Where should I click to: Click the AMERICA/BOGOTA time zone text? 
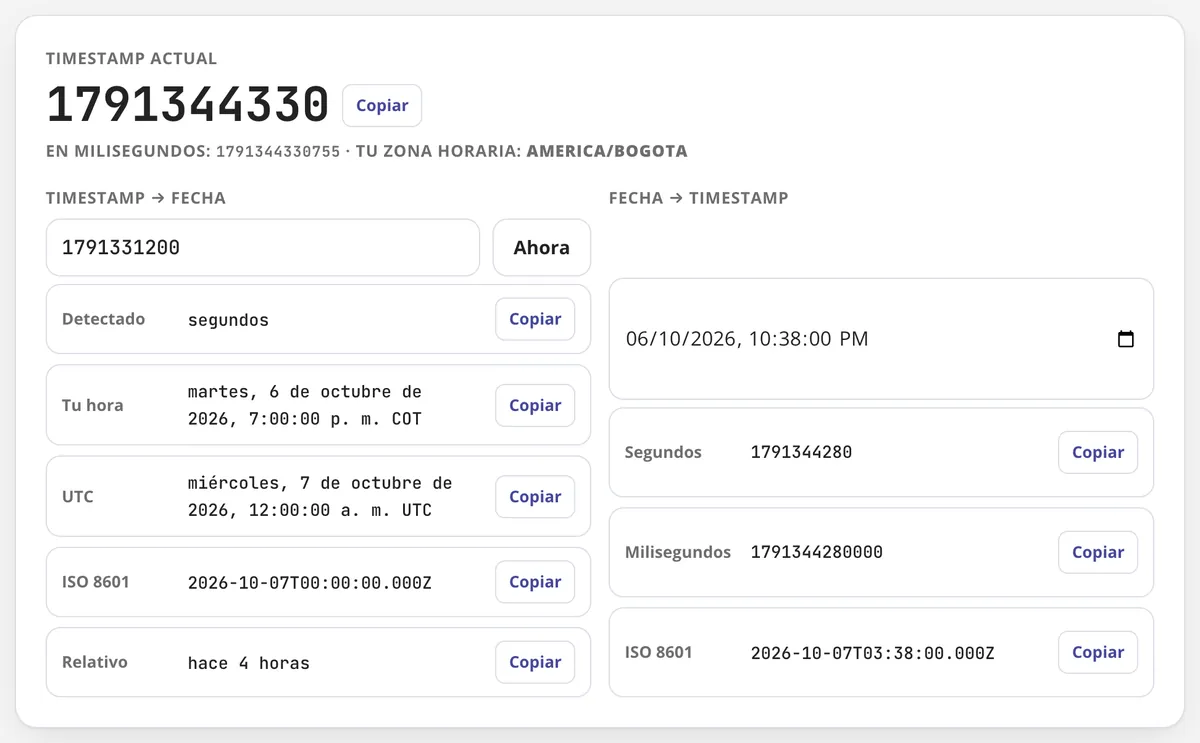607,152
